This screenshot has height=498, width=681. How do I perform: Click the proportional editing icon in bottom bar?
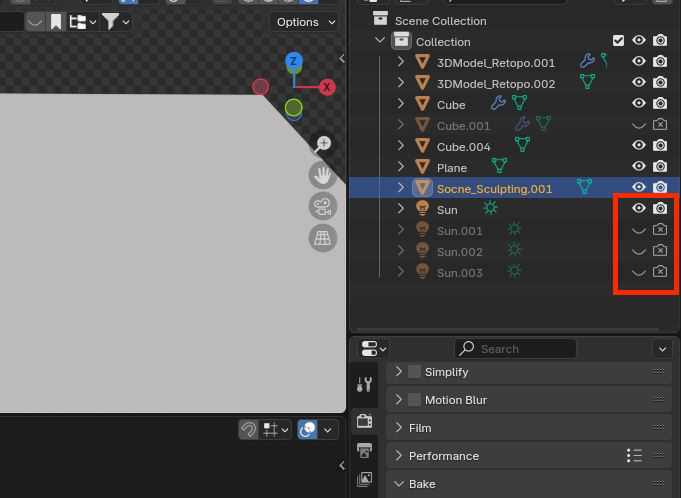[307, 430]
